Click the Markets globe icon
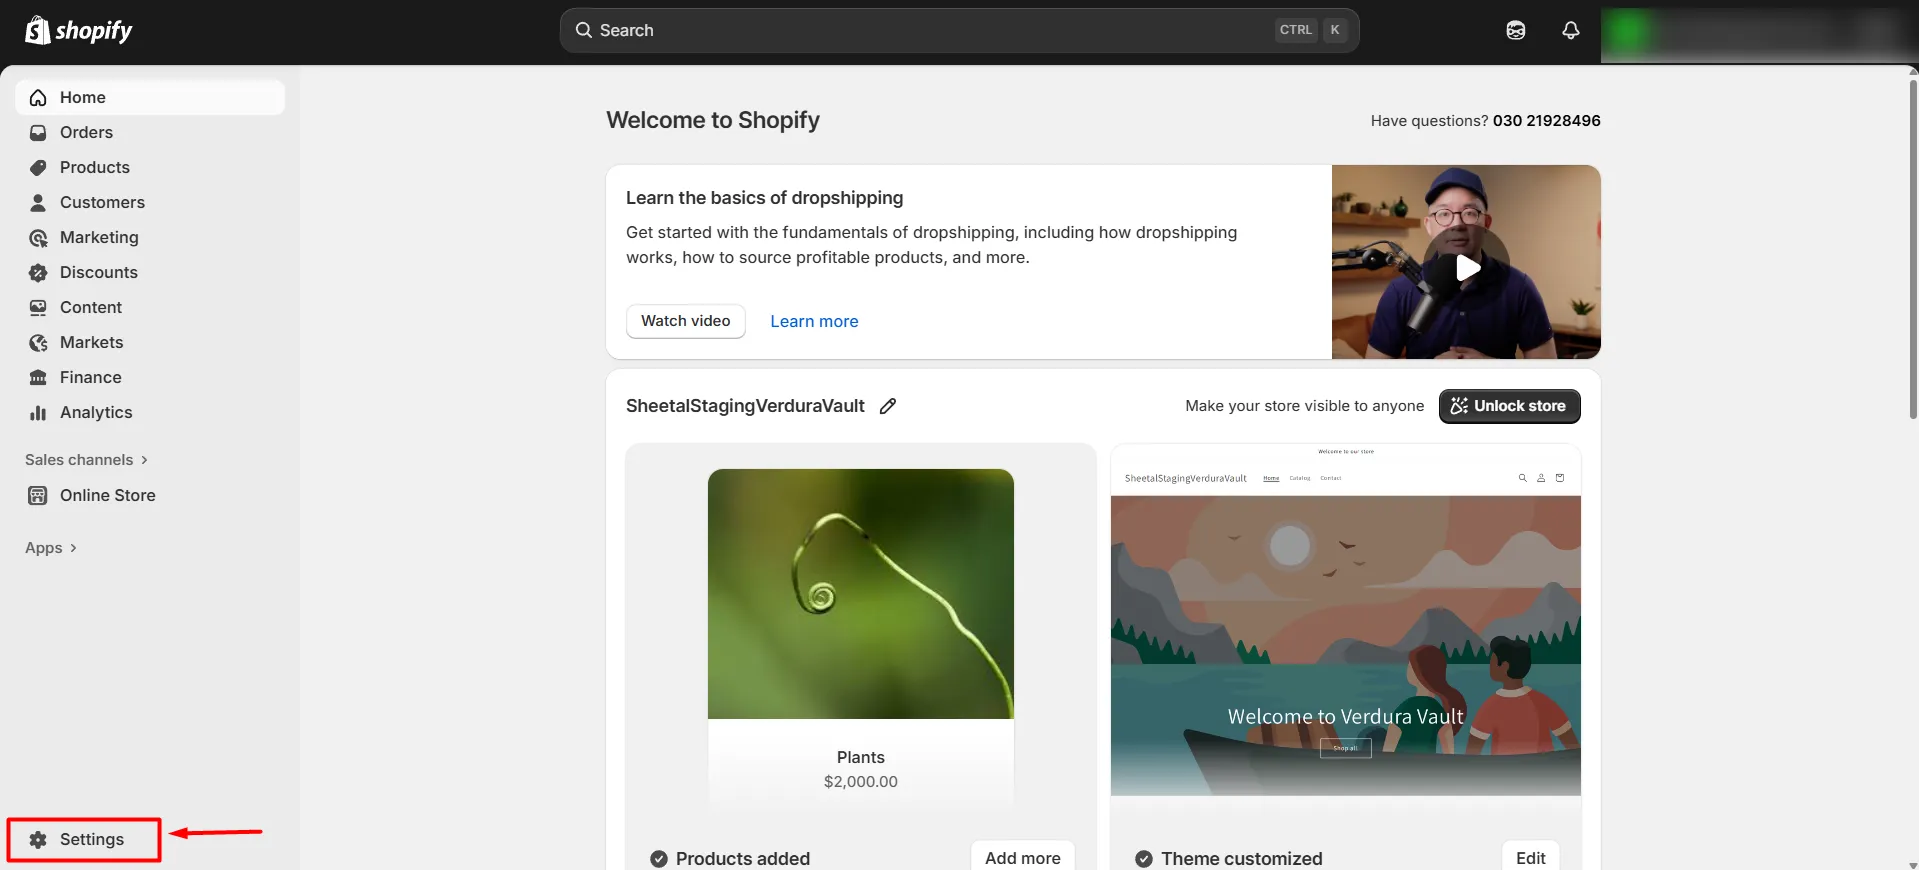The image size is (1919, 870). [x=38, y=342]
